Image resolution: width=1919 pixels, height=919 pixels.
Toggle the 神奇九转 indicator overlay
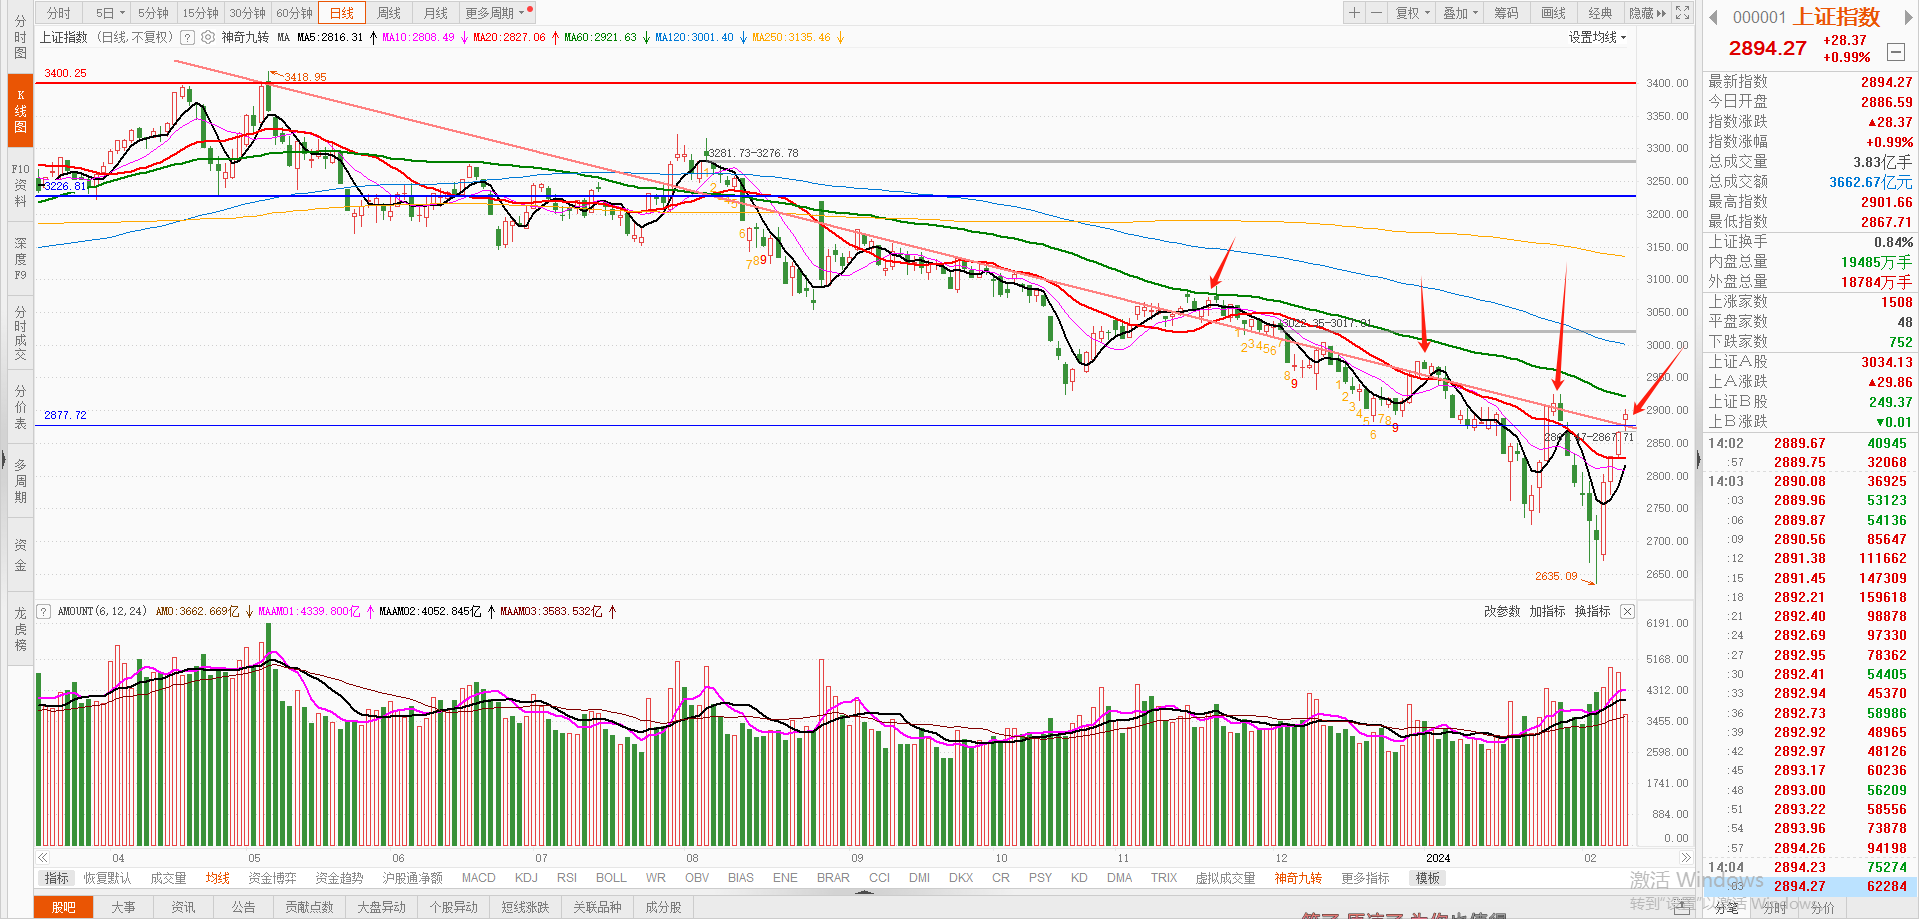coord(245,37)
